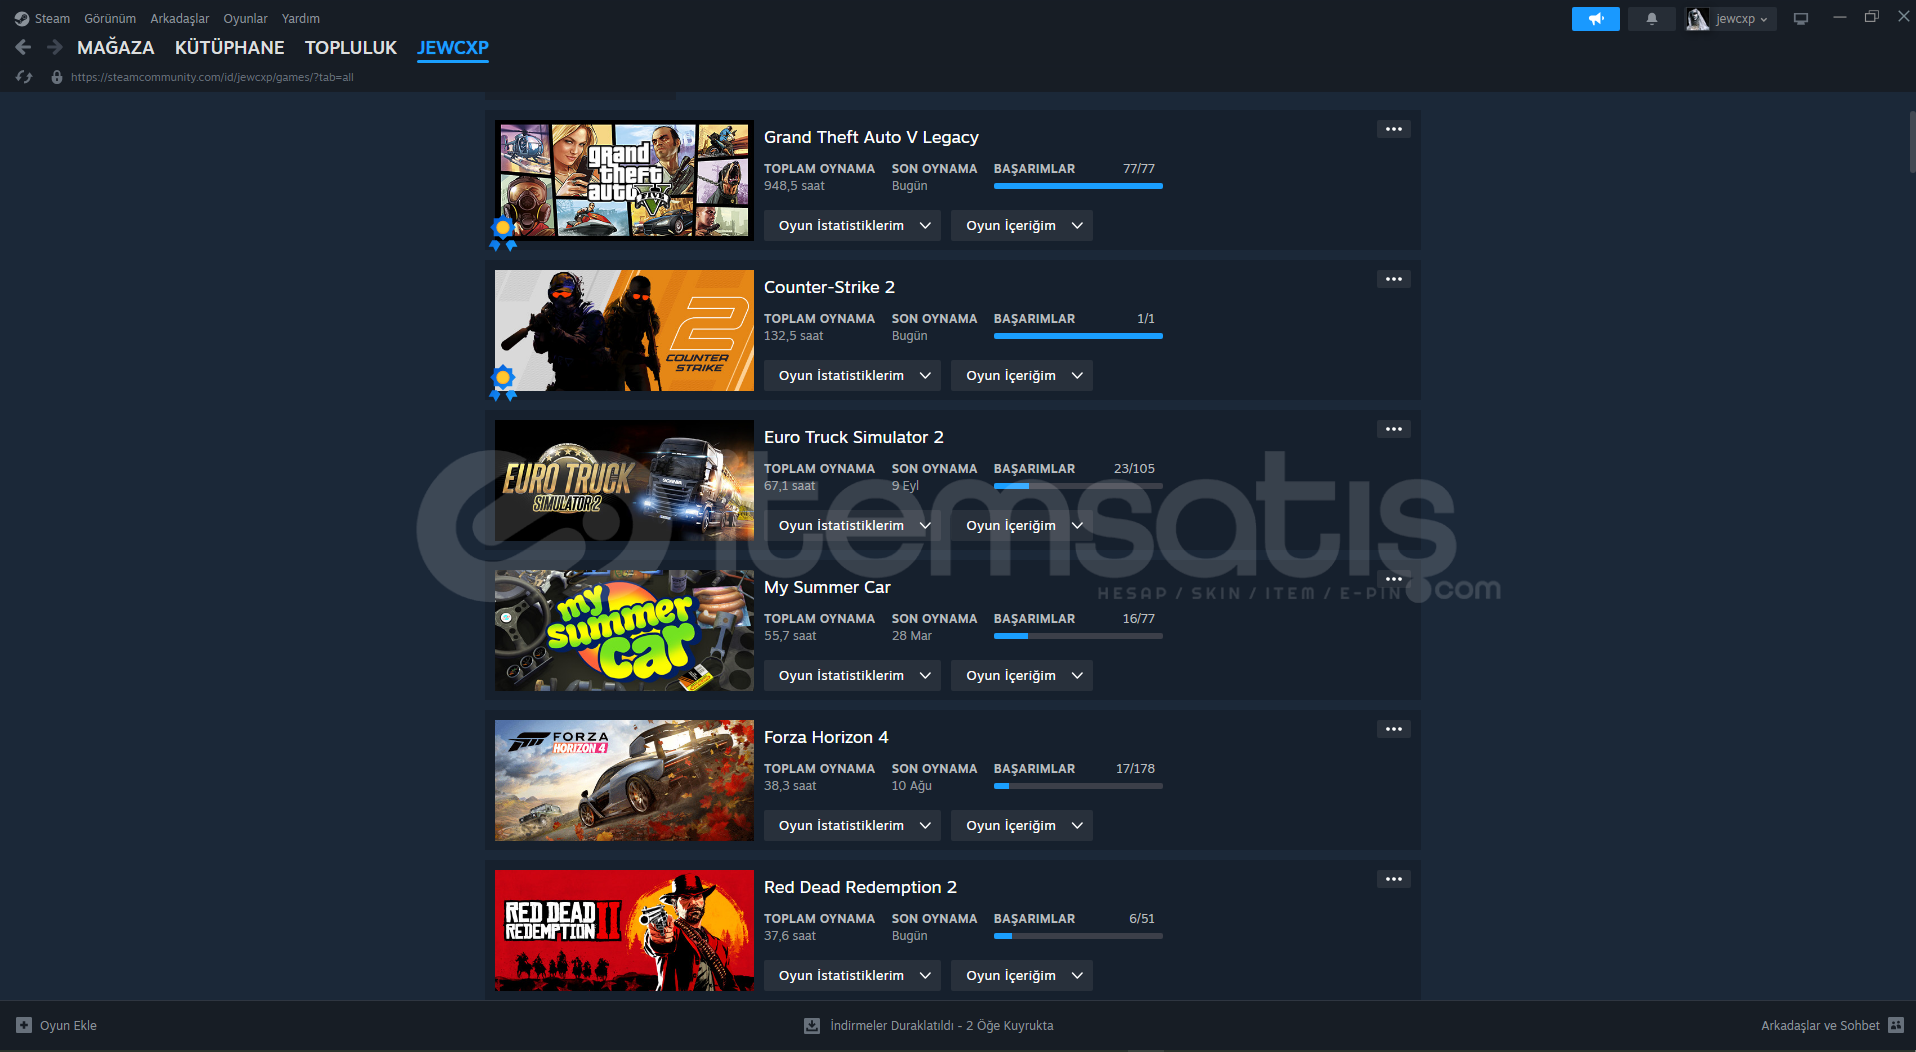Viewport: 1916px width, 1052px height.
Task: Open options menu for Grand Theft Auto V Legacy
Action: [x=1394, y=129]
